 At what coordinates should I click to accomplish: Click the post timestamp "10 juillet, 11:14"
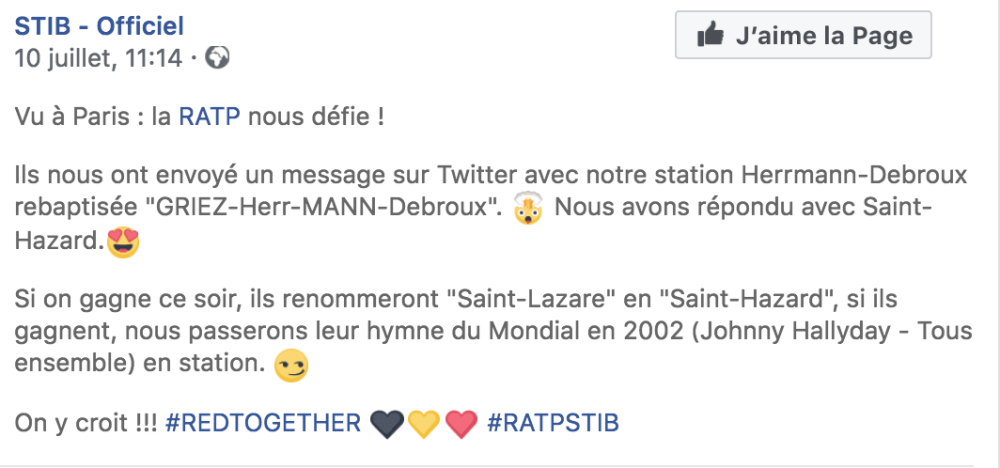click(x=98, y=58)
